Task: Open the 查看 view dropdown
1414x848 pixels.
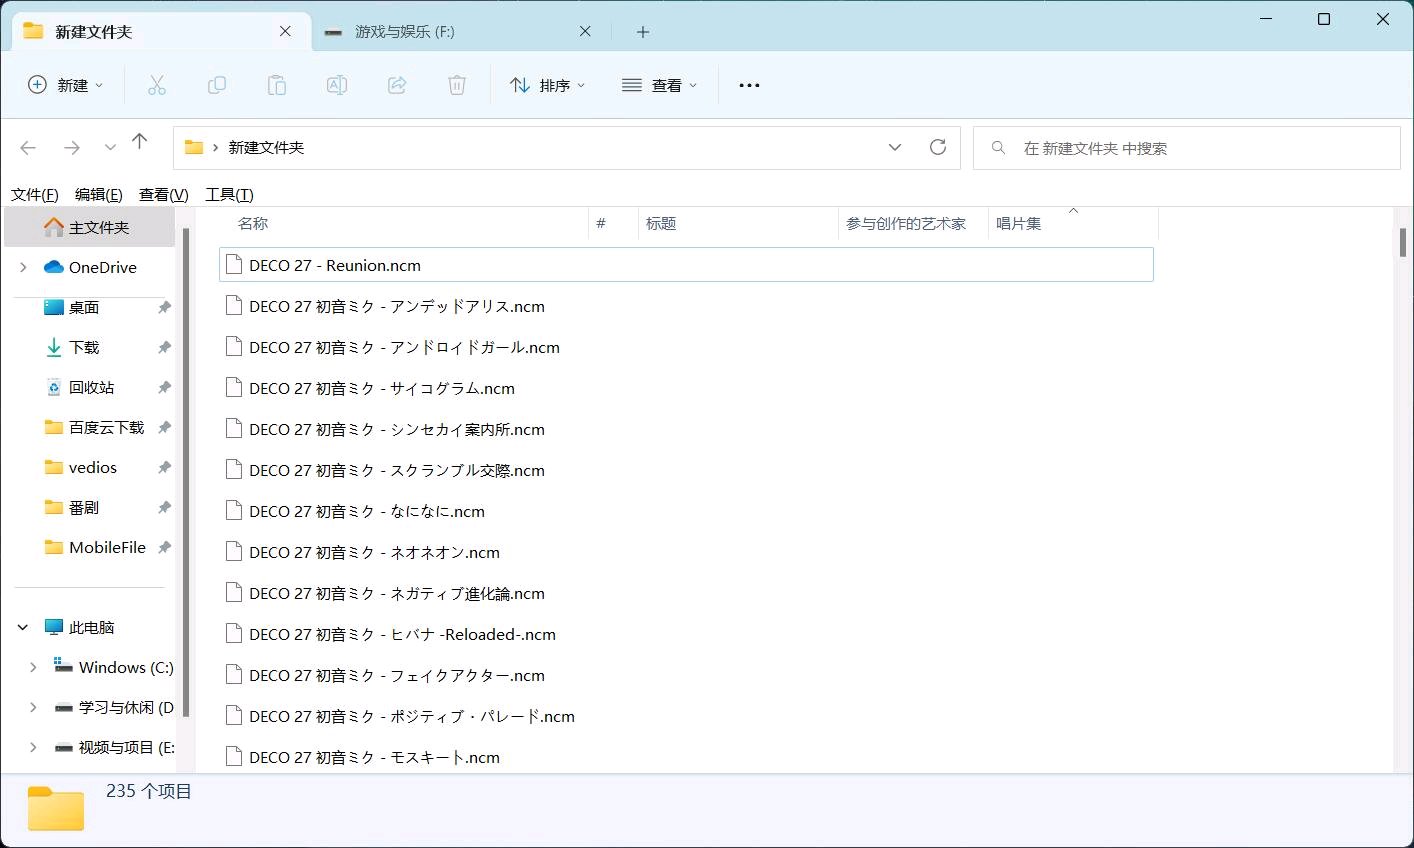Action: pos(659,85)
